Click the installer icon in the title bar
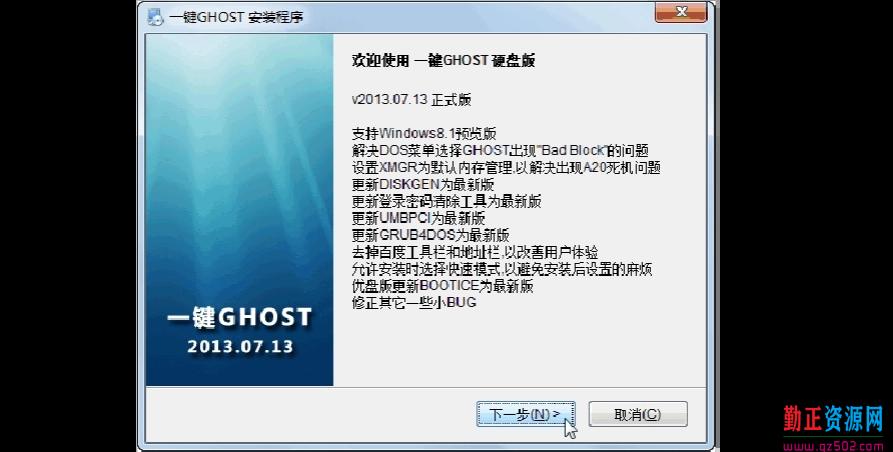The image size is (893, 452). point(155,17)
